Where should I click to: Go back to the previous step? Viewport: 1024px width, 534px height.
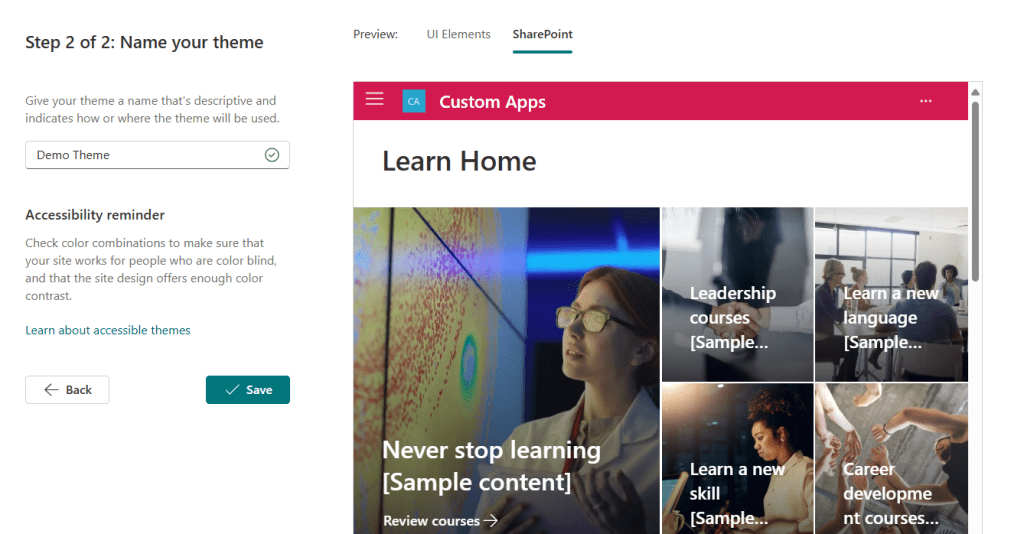click(x=67, y=390)
